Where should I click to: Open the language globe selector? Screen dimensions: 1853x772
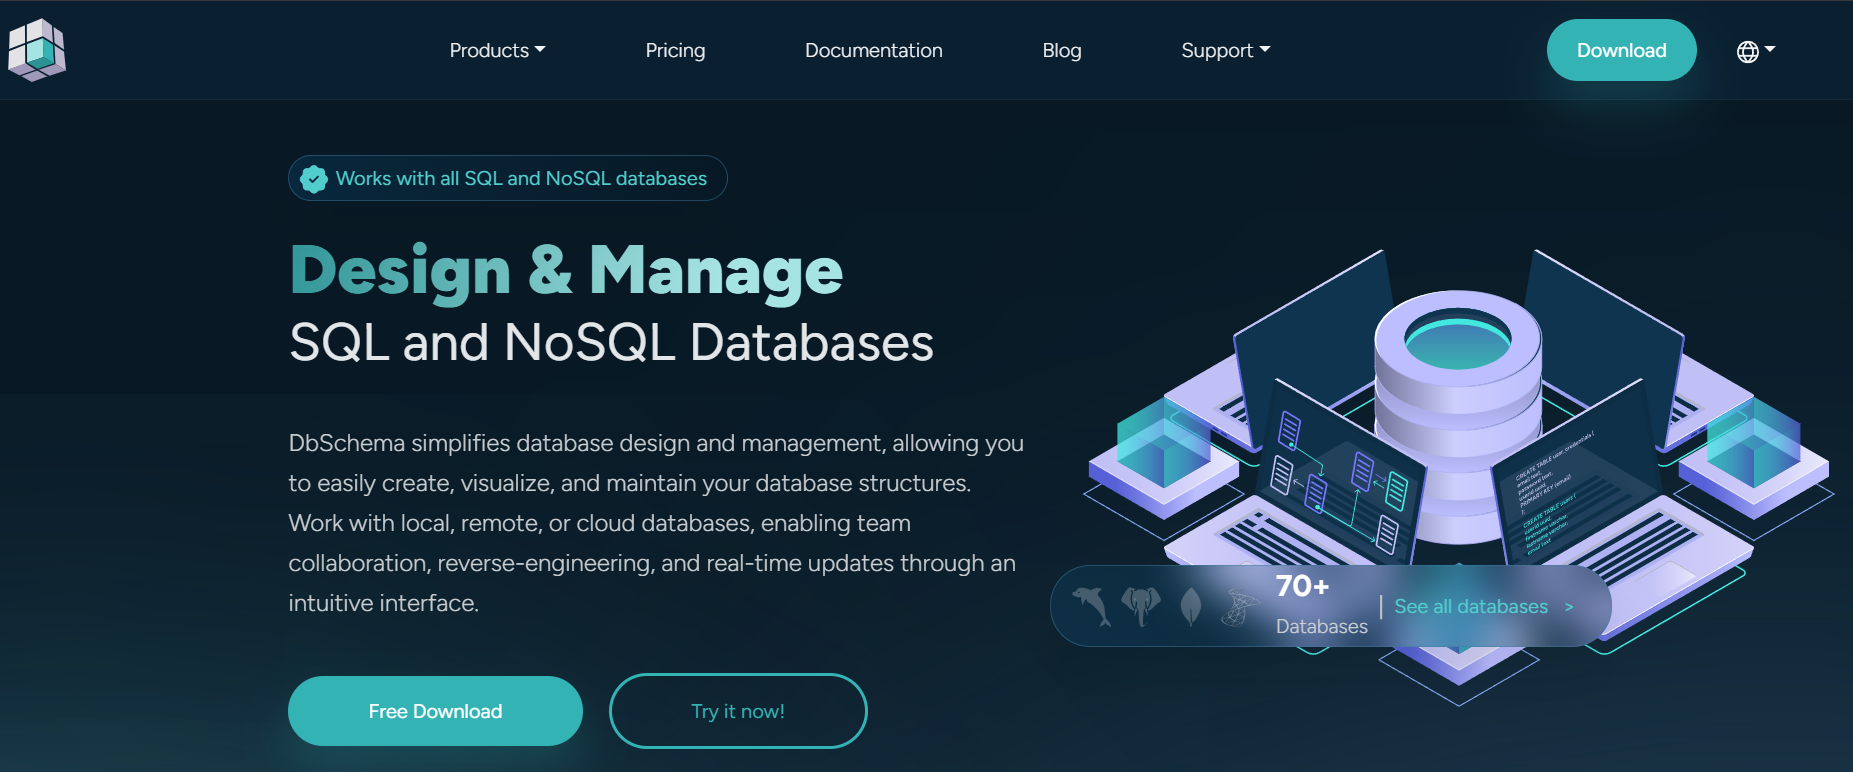[1755, 51]
